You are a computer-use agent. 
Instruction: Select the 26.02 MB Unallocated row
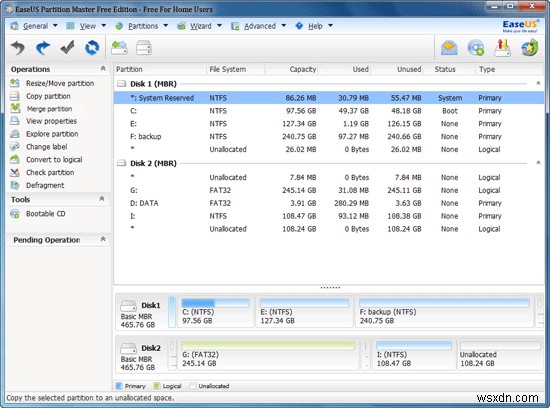(329, 149)
